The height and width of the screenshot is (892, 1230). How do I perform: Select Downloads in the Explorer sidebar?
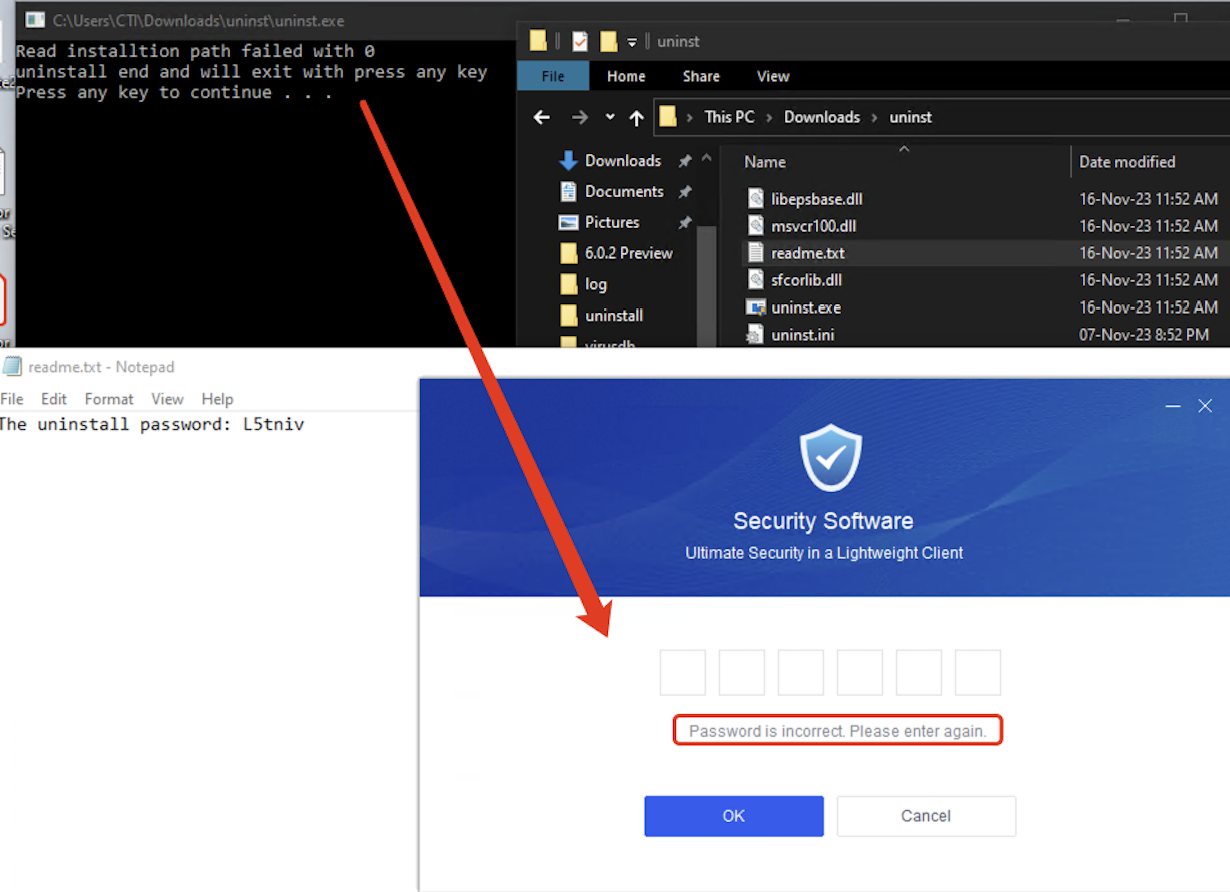(x=623, y=161)
